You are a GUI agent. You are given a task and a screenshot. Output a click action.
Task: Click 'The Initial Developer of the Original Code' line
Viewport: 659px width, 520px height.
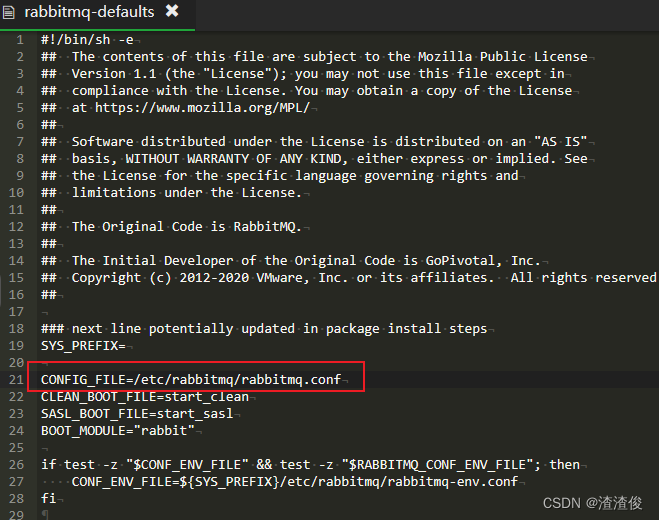pos(290,261)
